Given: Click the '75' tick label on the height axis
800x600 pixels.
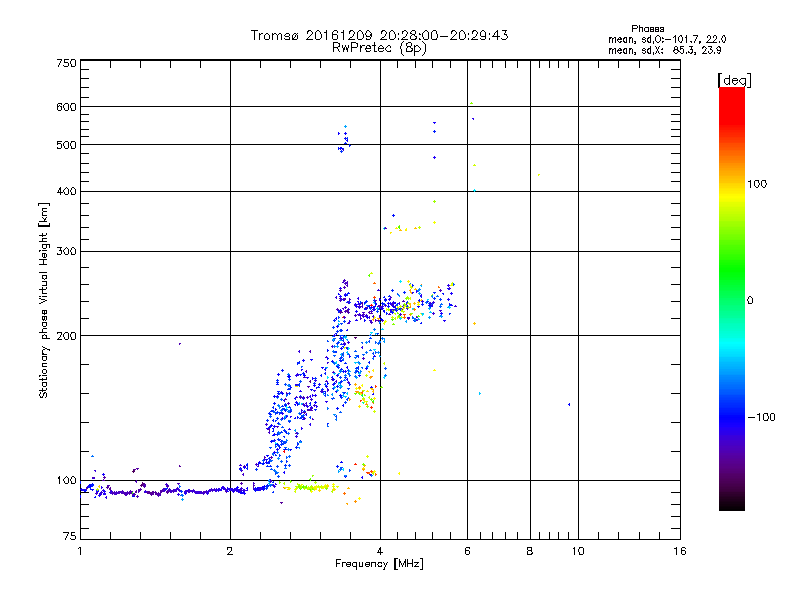Looking at the screenshot, I should click(70, 536).
